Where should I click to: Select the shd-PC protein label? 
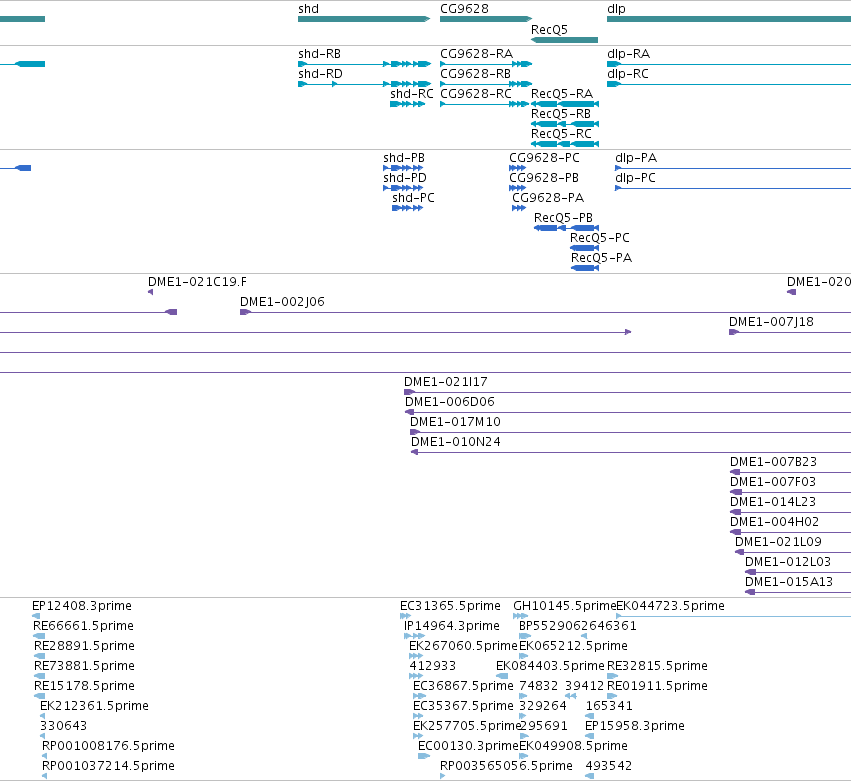click(x=413, y=198)
